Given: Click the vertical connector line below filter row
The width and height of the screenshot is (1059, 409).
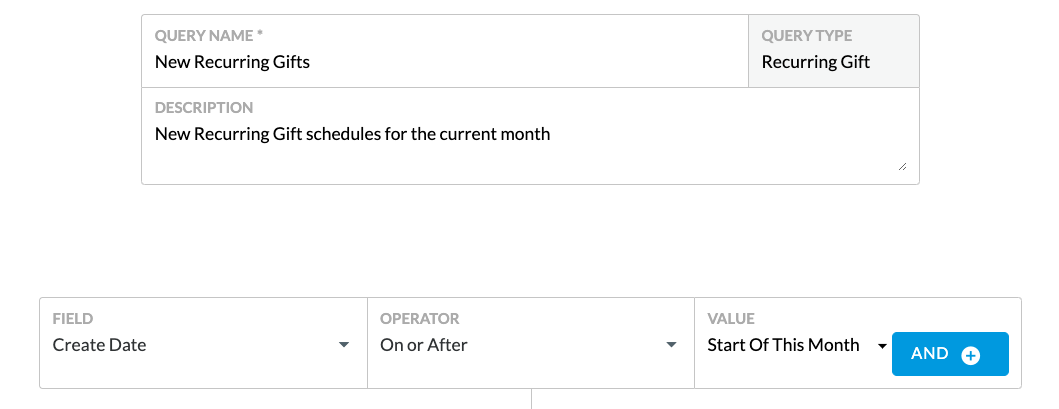Looking at the screenshot, I should tap(532, 399).
